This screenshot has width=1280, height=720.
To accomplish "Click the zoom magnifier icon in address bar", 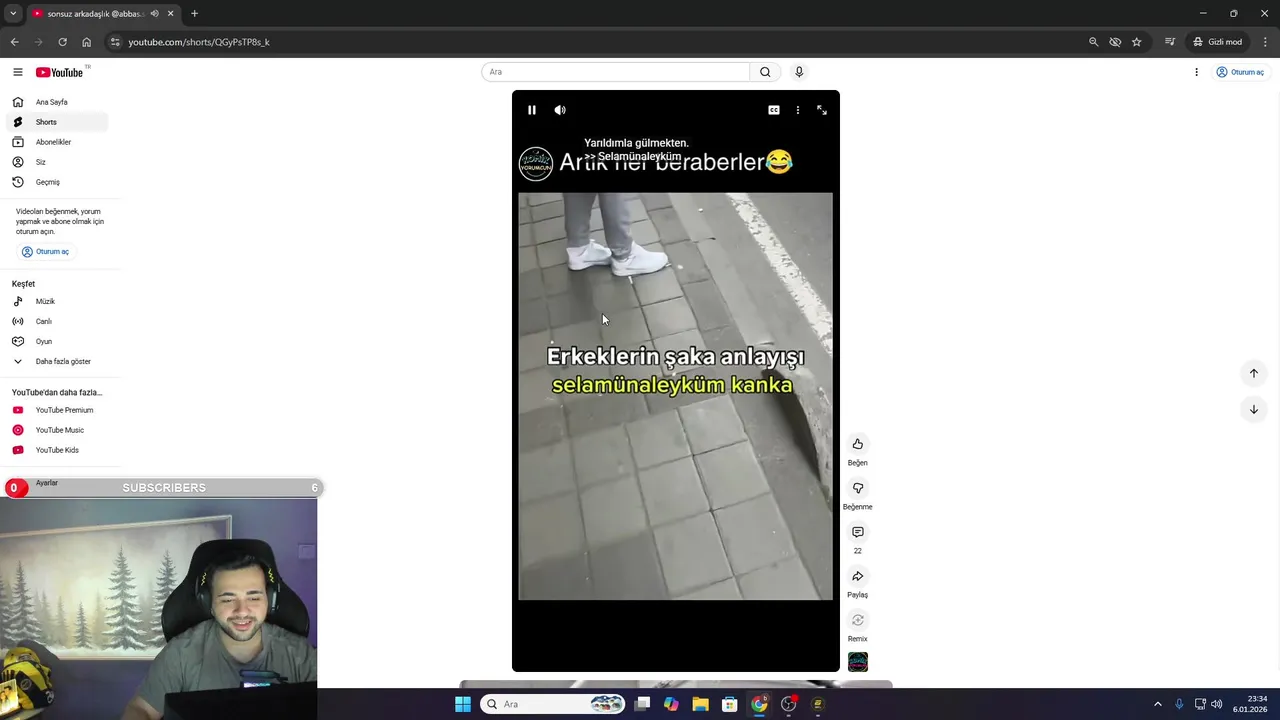I will (1093, 42).
